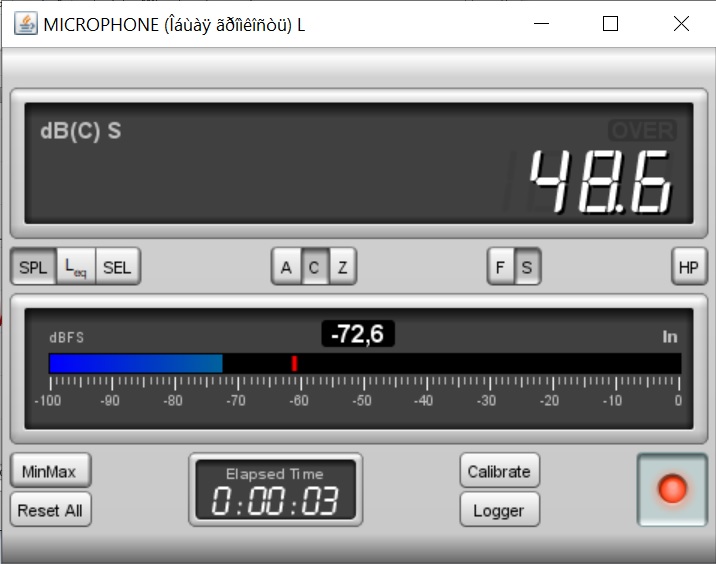Viewport: 716px width, 564px height.
Task: Set Fast time weighting with F
Action: pyautogui.click(x=500, y=267)
